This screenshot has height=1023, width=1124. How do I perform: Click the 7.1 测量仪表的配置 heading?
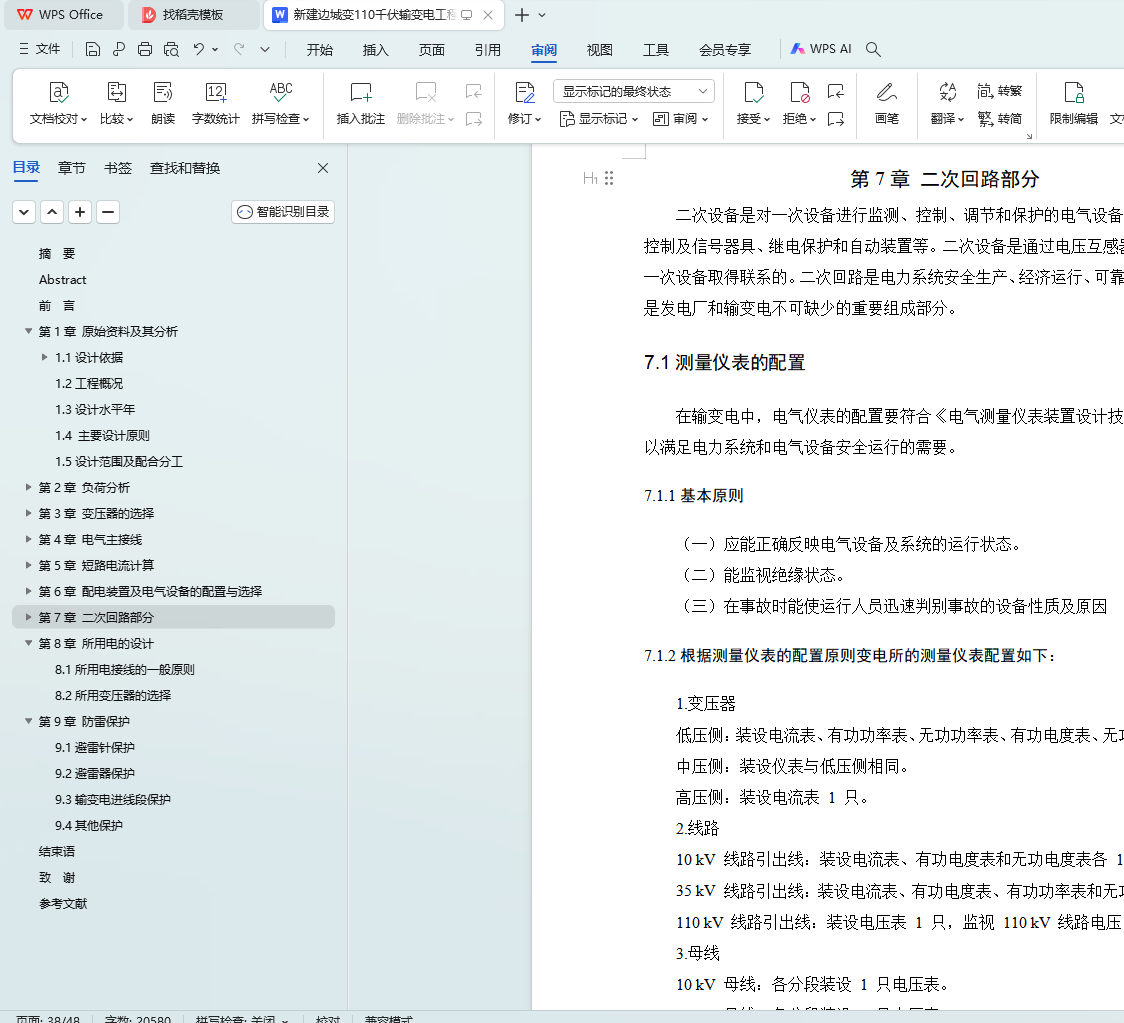pyautogui.click(x=724, y=363)
